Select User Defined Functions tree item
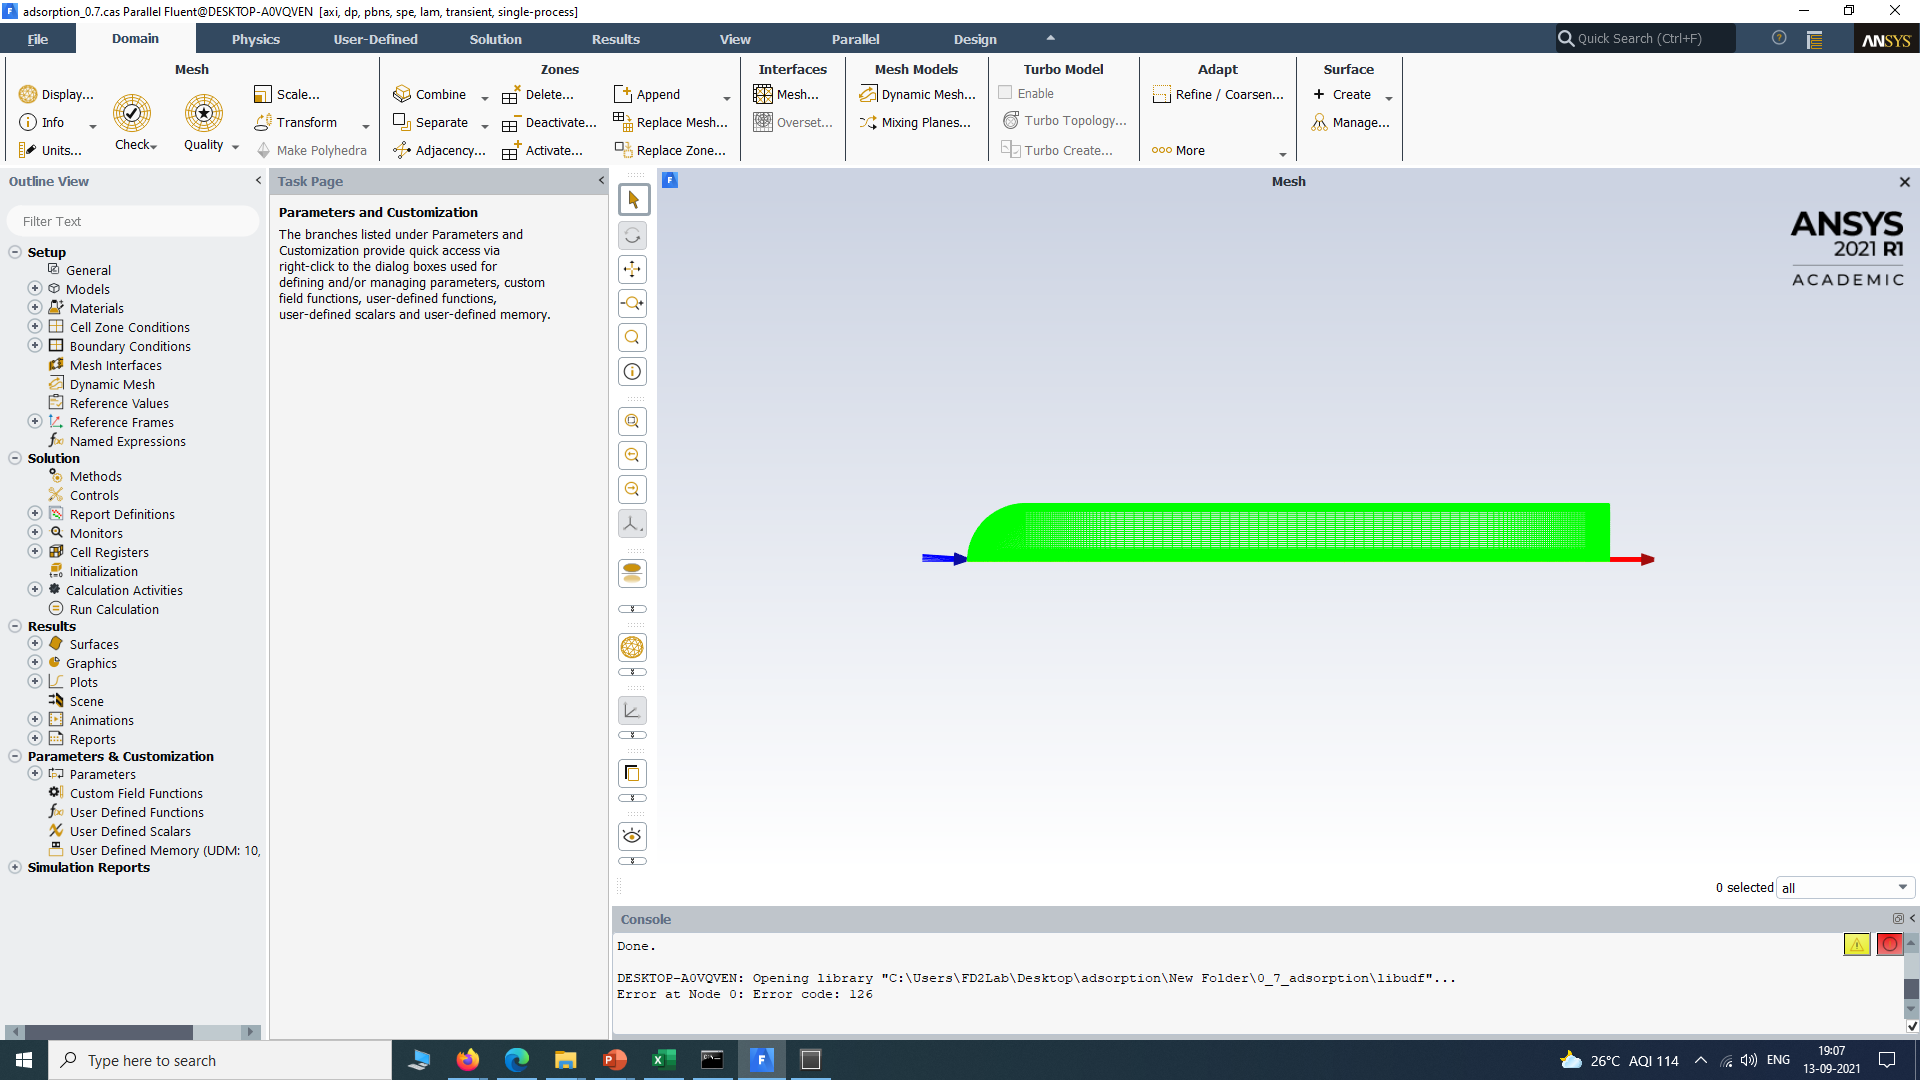The image size is (1920, 1080). [x=137, y=813]
